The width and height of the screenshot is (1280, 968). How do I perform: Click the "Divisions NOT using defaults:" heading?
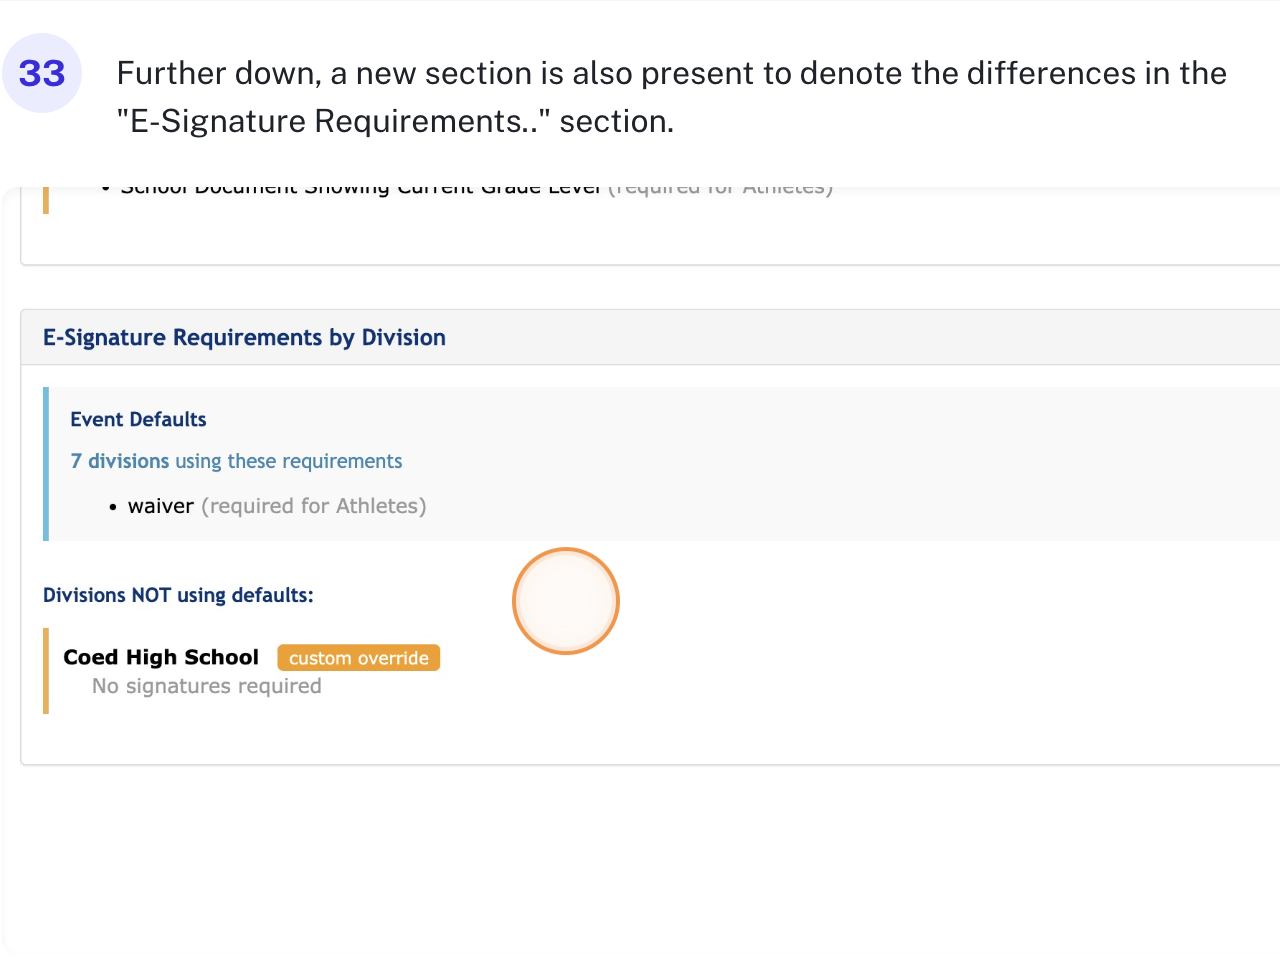pyautogui.click(x=178, y=595)
